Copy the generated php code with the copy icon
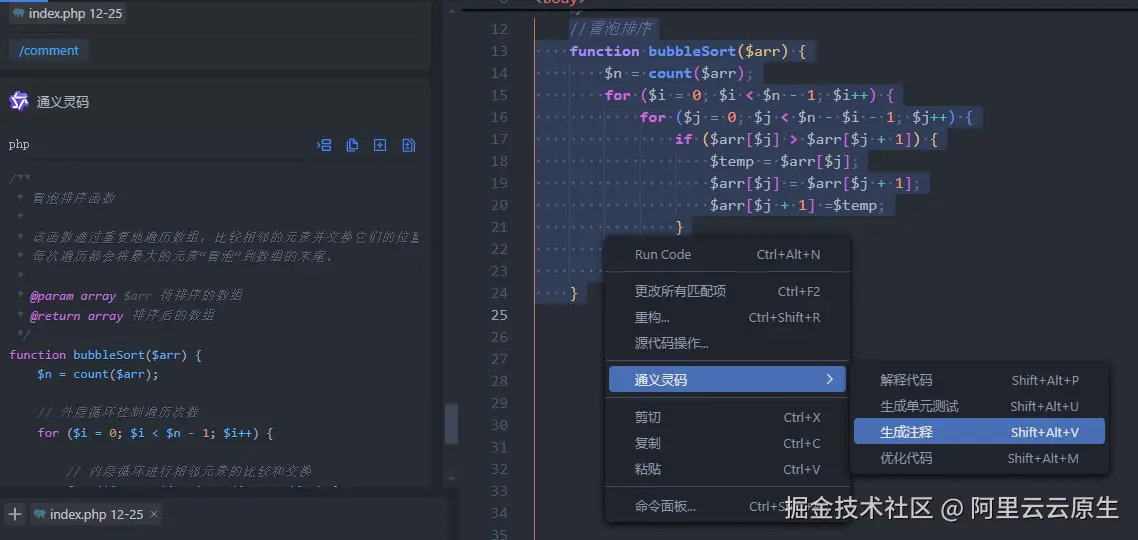The height and width of the screenshot is (540, 1138). (x=353, y=145)
